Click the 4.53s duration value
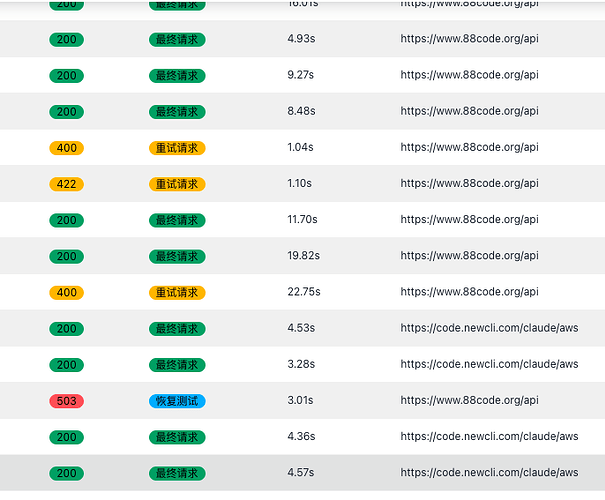 point(301,328)
